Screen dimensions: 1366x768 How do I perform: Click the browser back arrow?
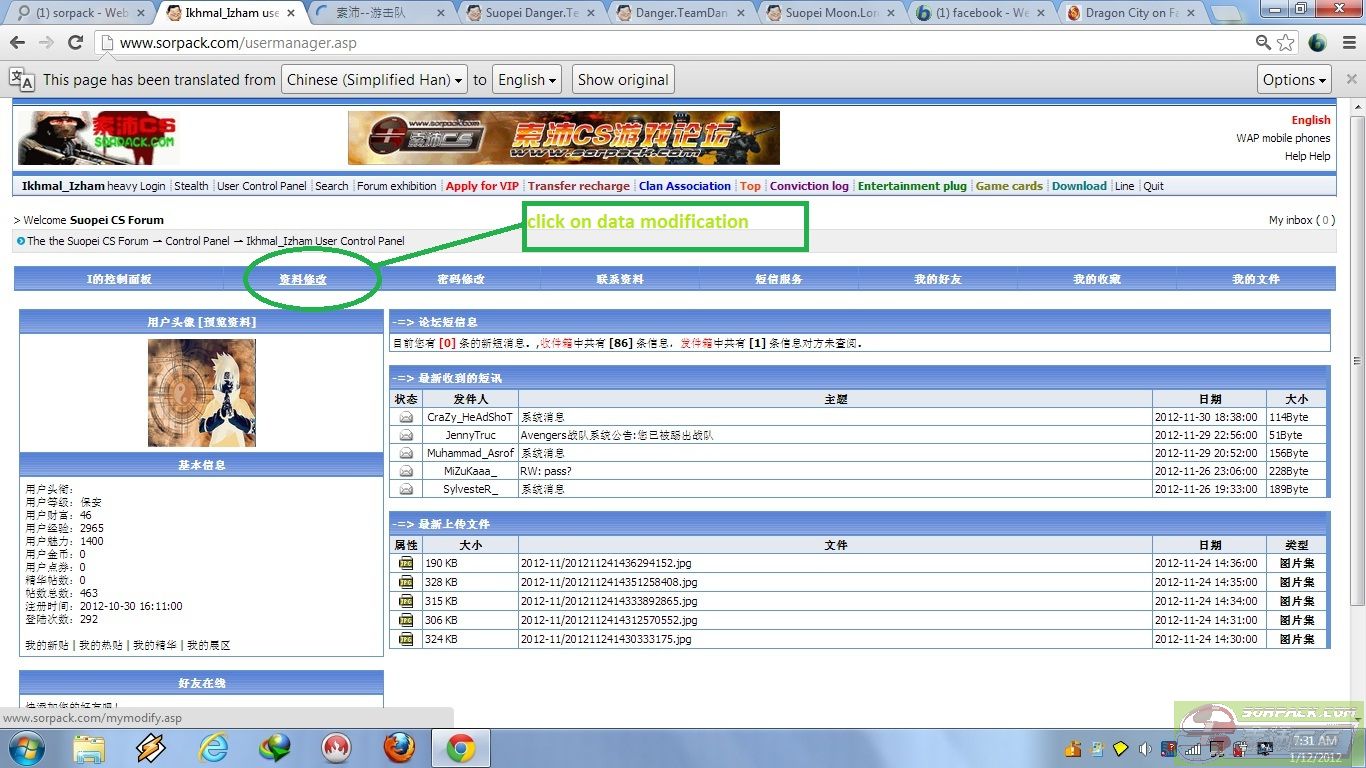click(x=18, y=43)
